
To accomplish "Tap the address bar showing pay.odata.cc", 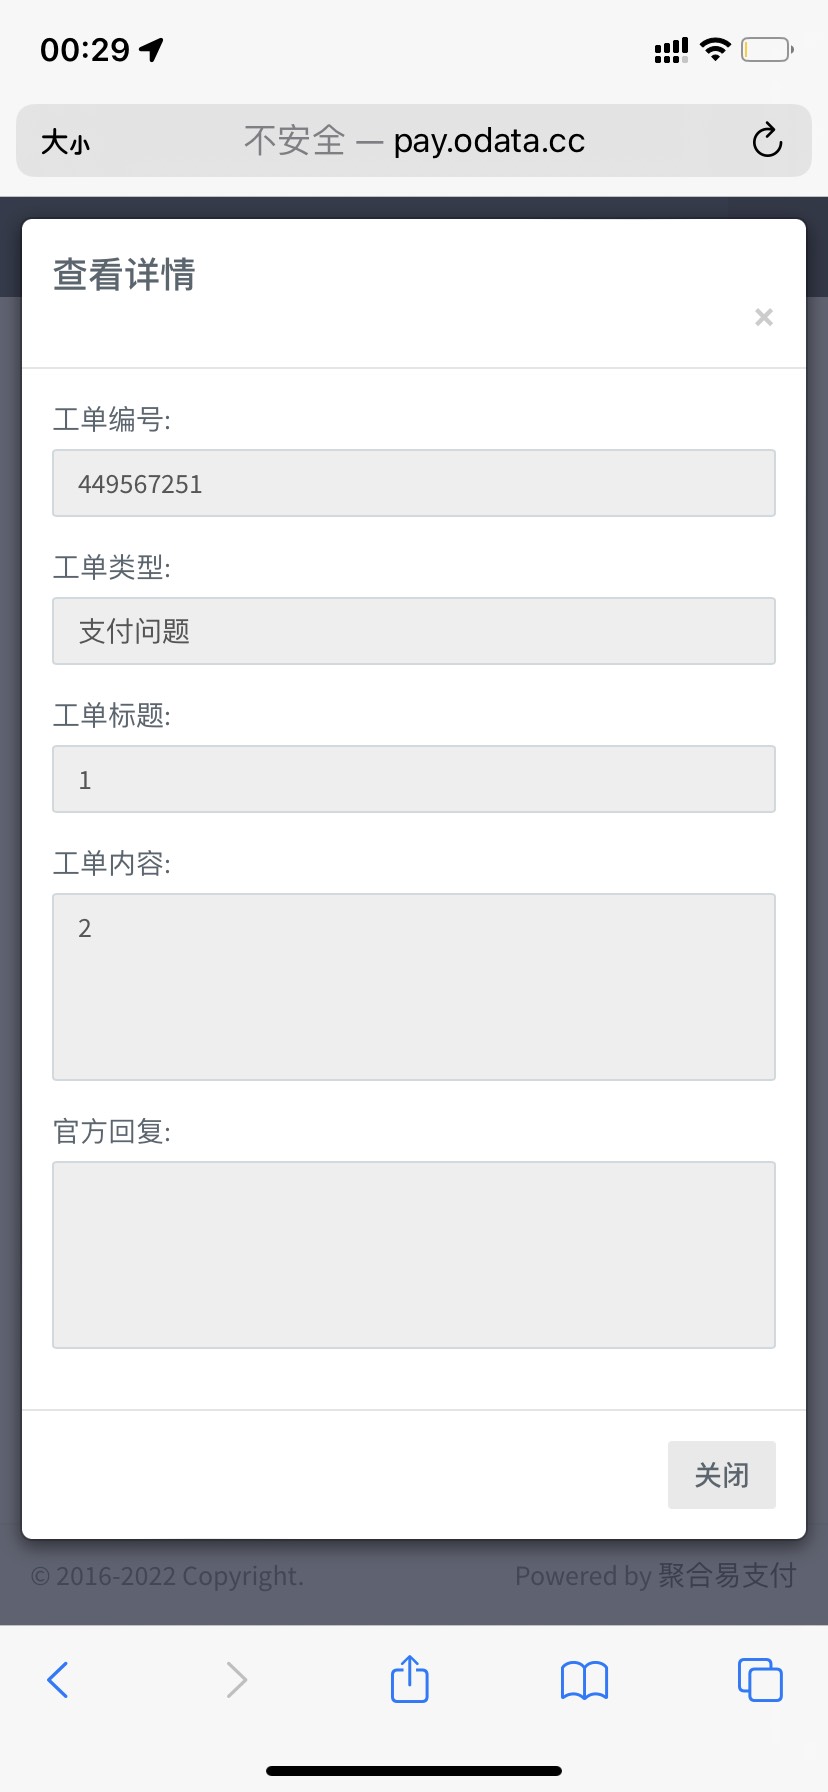I will click(414, 140).
